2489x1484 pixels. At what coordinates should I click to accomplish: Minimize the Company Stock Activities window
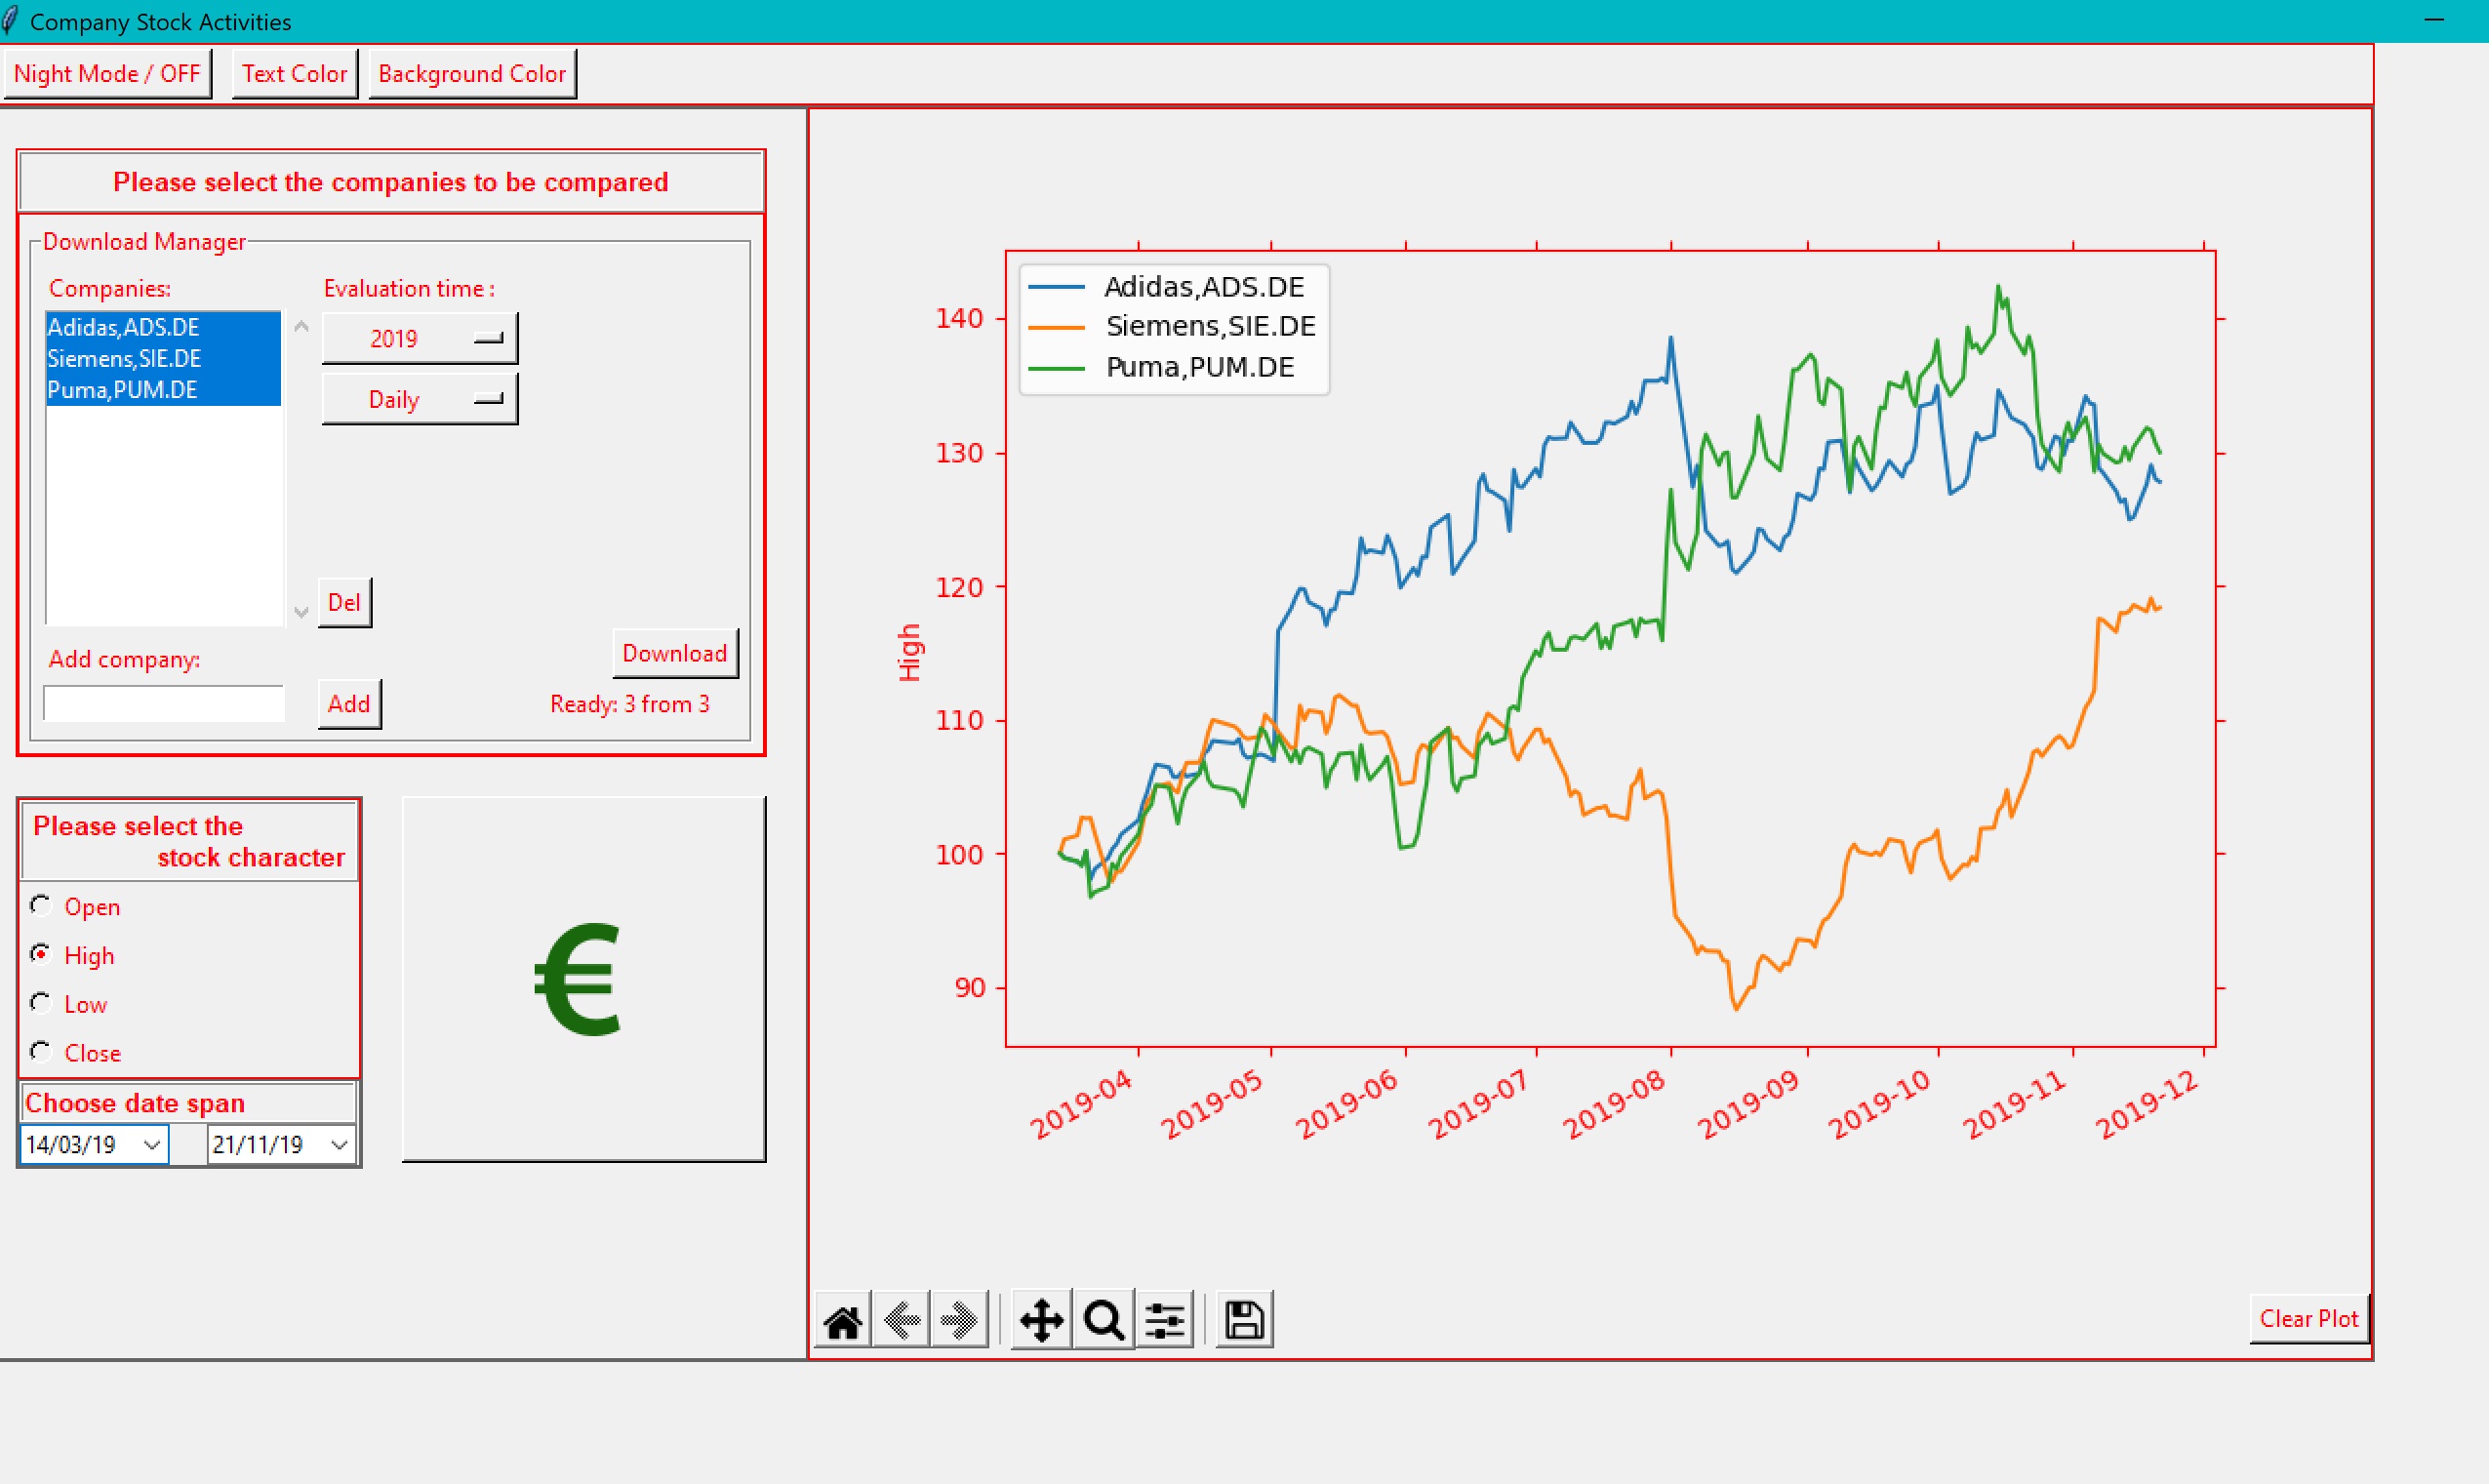[2434, 20]
